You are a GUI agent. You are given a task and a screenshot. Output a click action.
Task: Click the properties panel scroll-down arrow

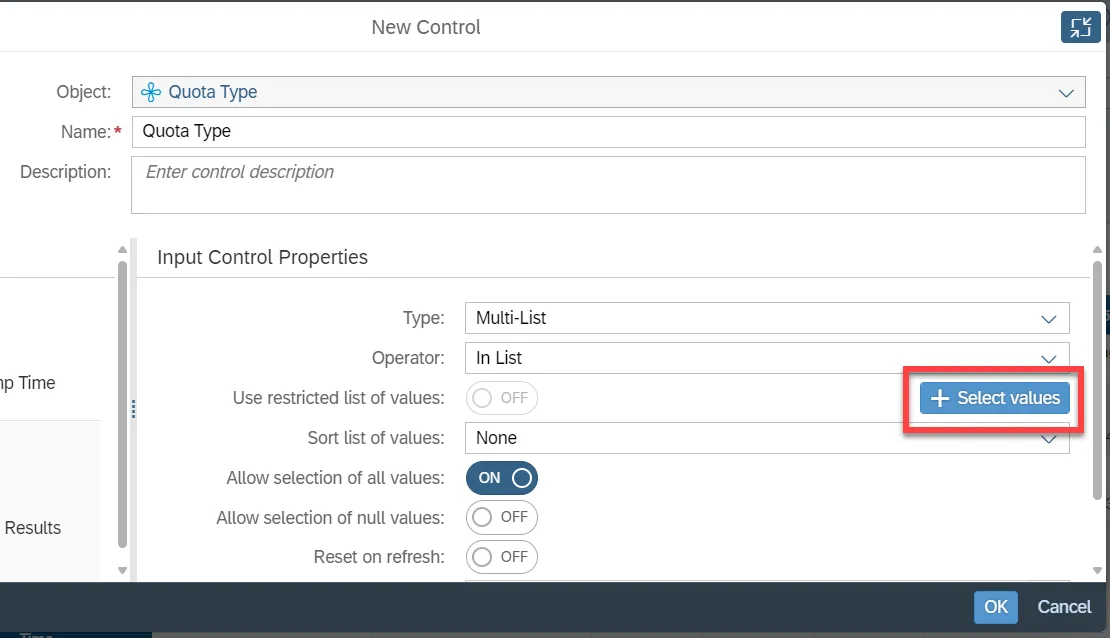click(x=1097, y=570)
